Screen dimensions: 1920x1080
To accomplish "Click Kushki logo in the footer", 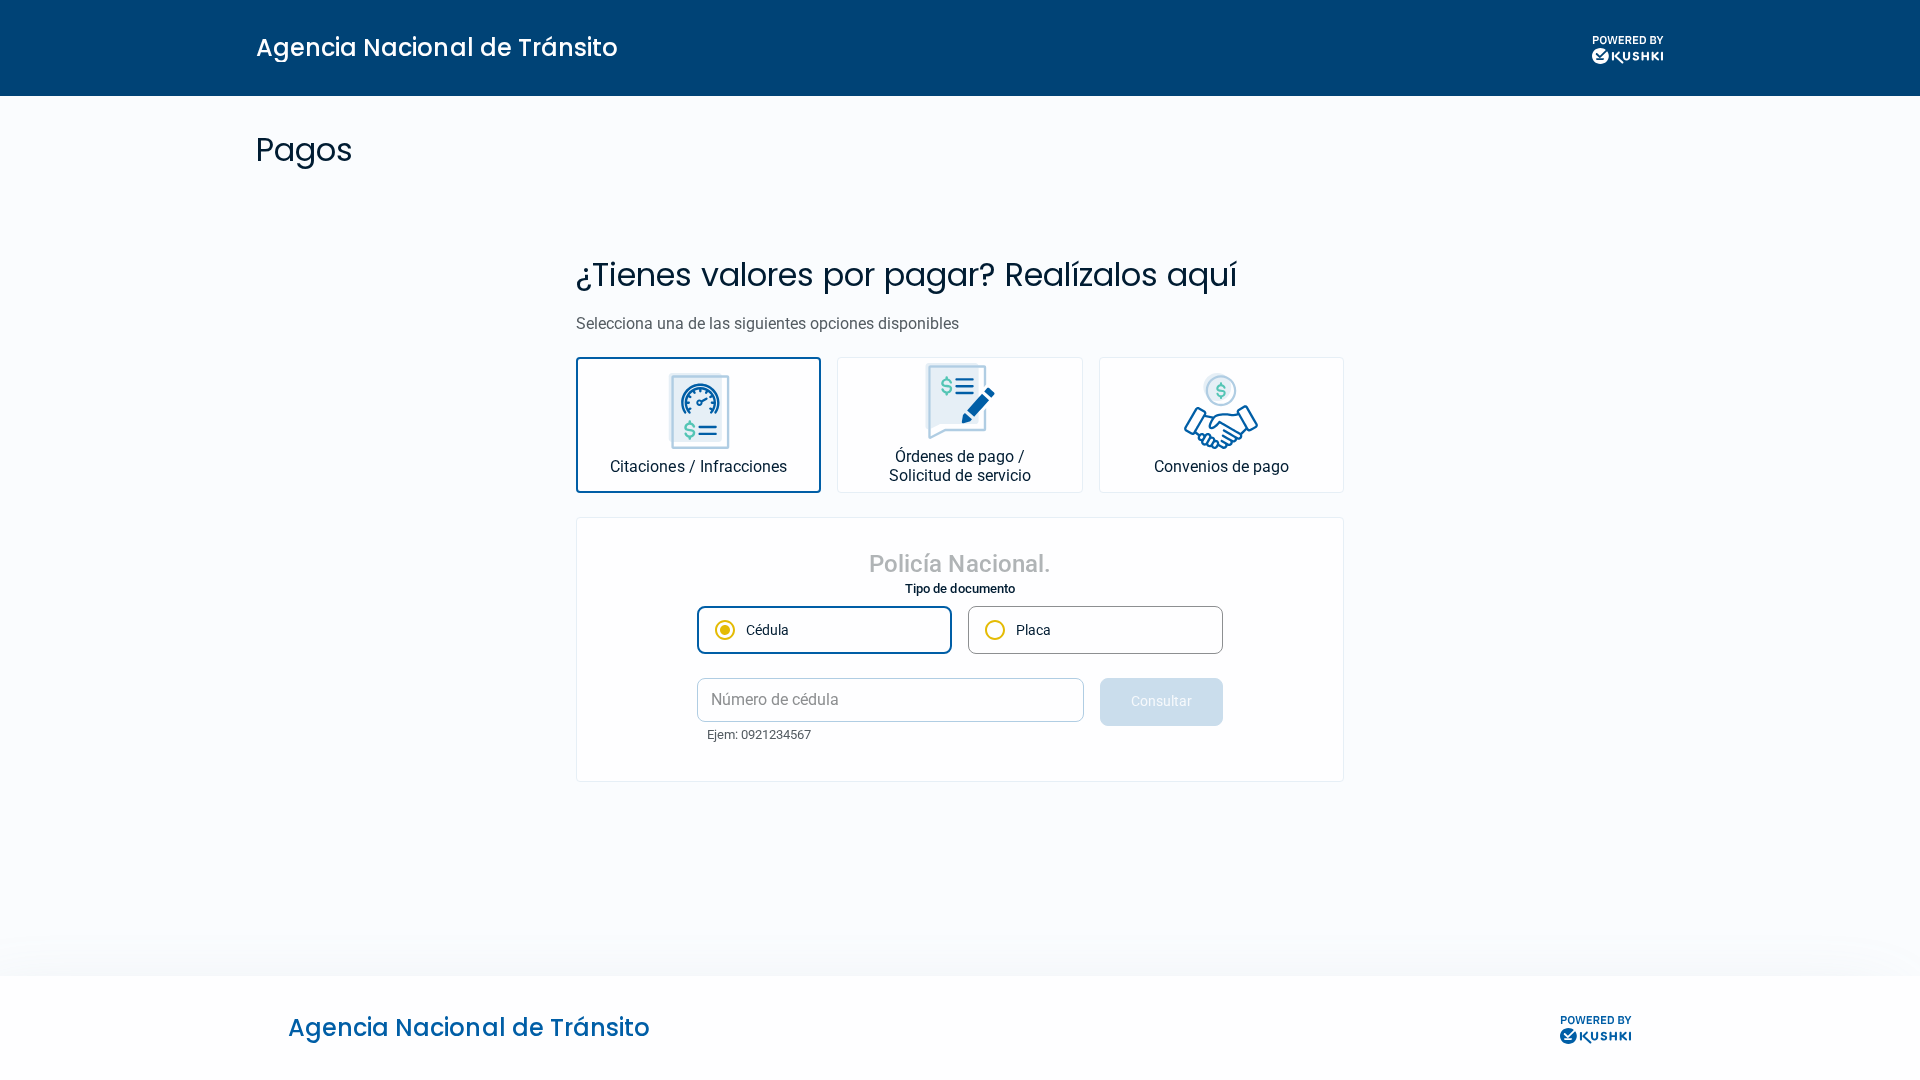I will click(x=1595, y=1029).
